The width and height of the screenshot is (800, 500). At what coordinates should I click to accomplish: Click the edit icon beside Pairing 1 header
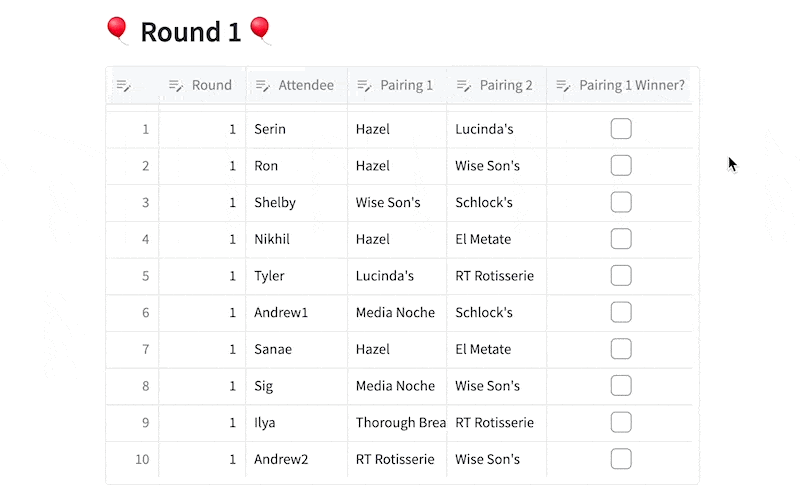click(x=364, y=86)
